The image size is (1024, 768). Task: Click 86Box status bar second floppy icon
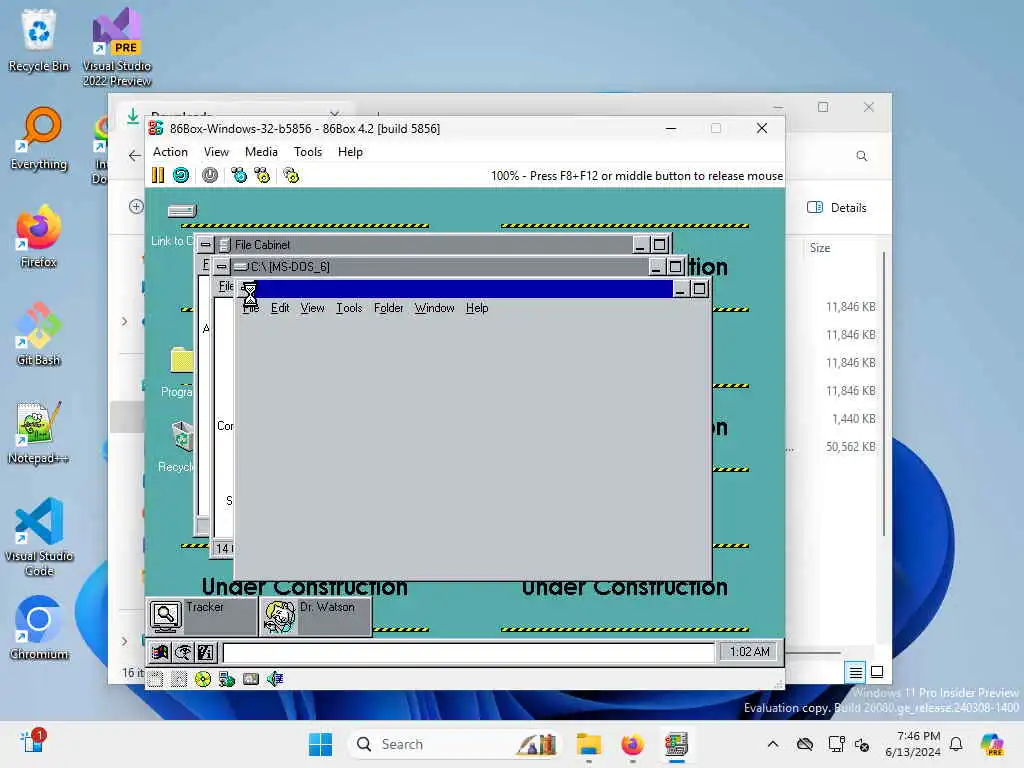click(x=179, y=679)
